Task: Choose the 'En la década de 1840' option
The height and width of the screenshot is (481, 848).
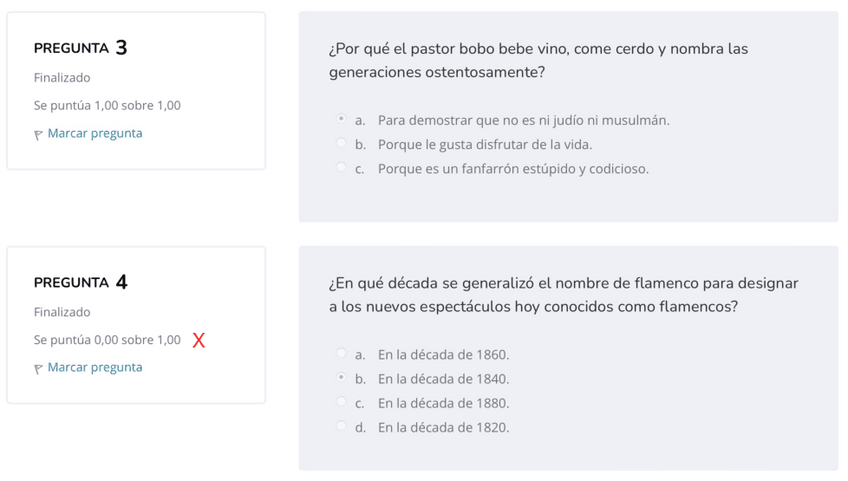Action: pyautogui.click(x=341, y=378)
